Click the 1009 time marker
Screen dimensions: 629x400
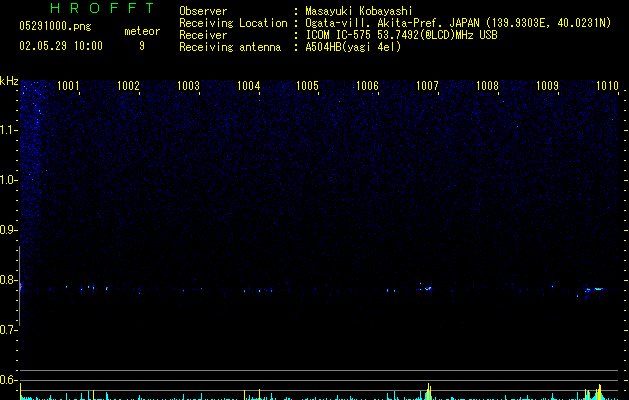point(547,86)
